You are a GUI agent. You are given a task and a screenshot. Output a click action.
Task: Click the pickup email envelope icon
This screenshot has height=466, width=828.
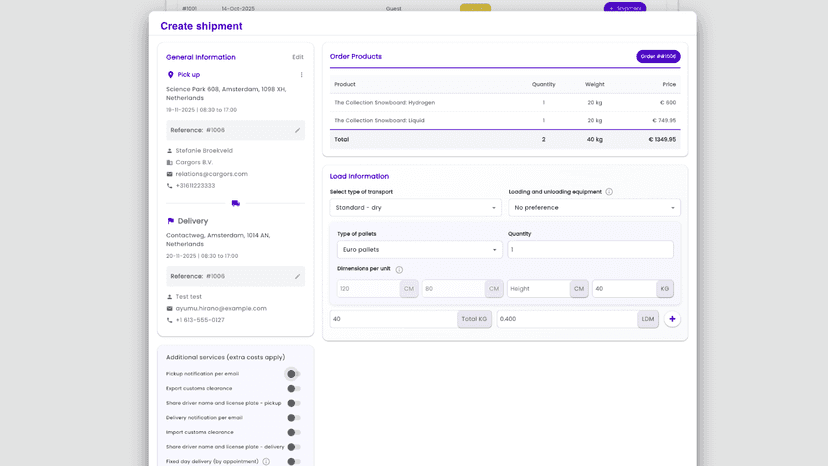coord(170,174)
